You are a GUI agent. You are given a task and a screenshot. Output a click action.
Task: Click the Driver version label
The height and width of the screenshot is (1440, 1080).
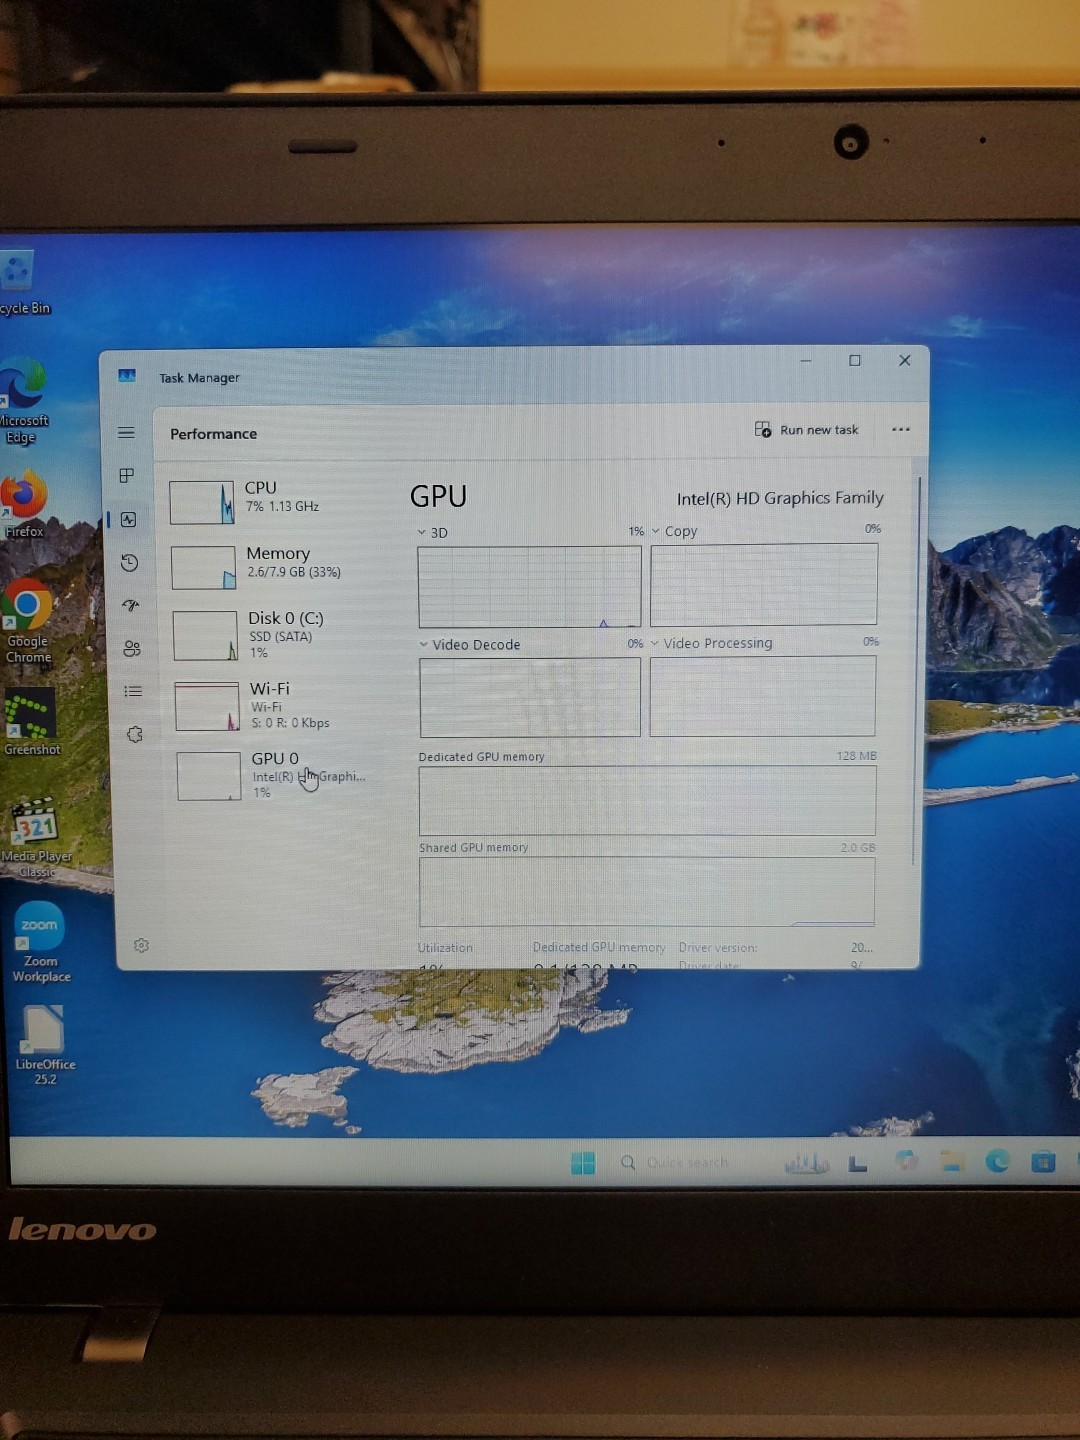point(718,948)
